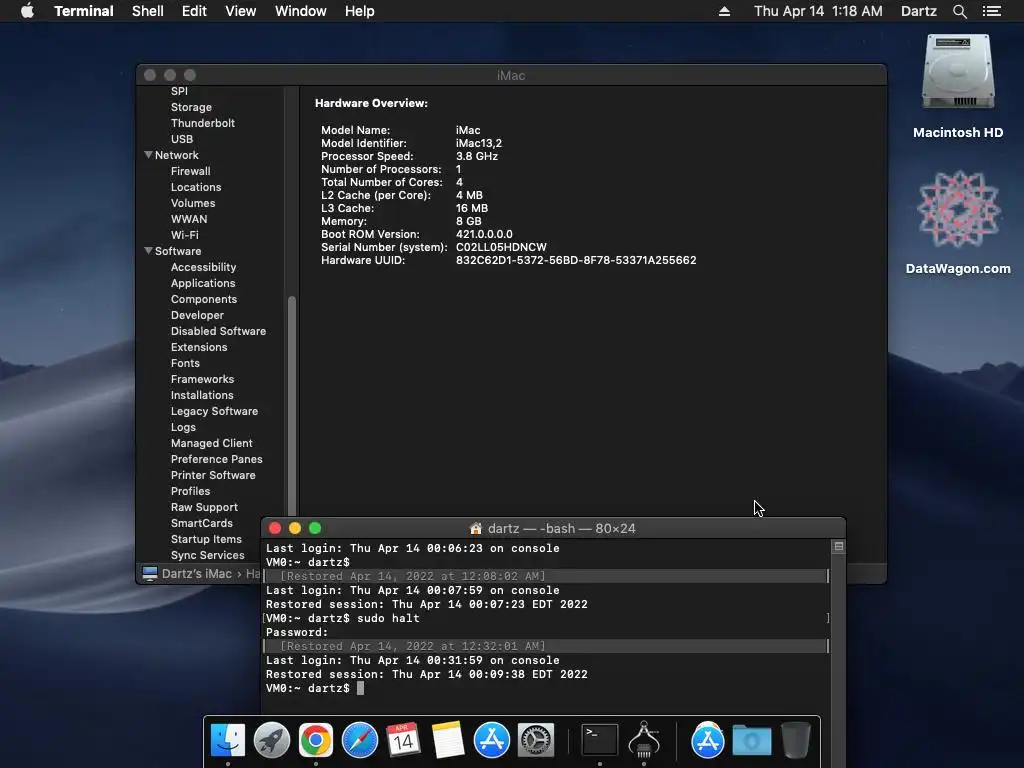Collapse the Network section triangle
Viewport: 1024px width, 768px height.
(149, 155)
